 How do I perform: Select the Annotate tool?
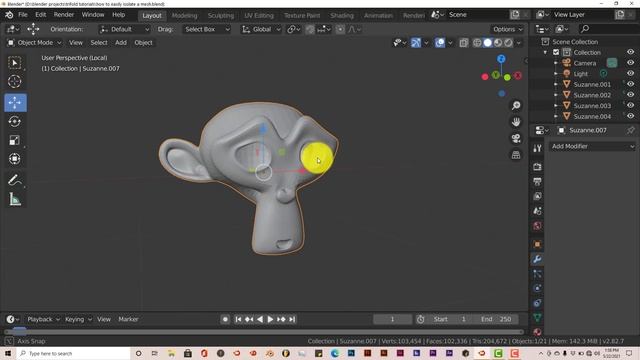tap(15, 180)
